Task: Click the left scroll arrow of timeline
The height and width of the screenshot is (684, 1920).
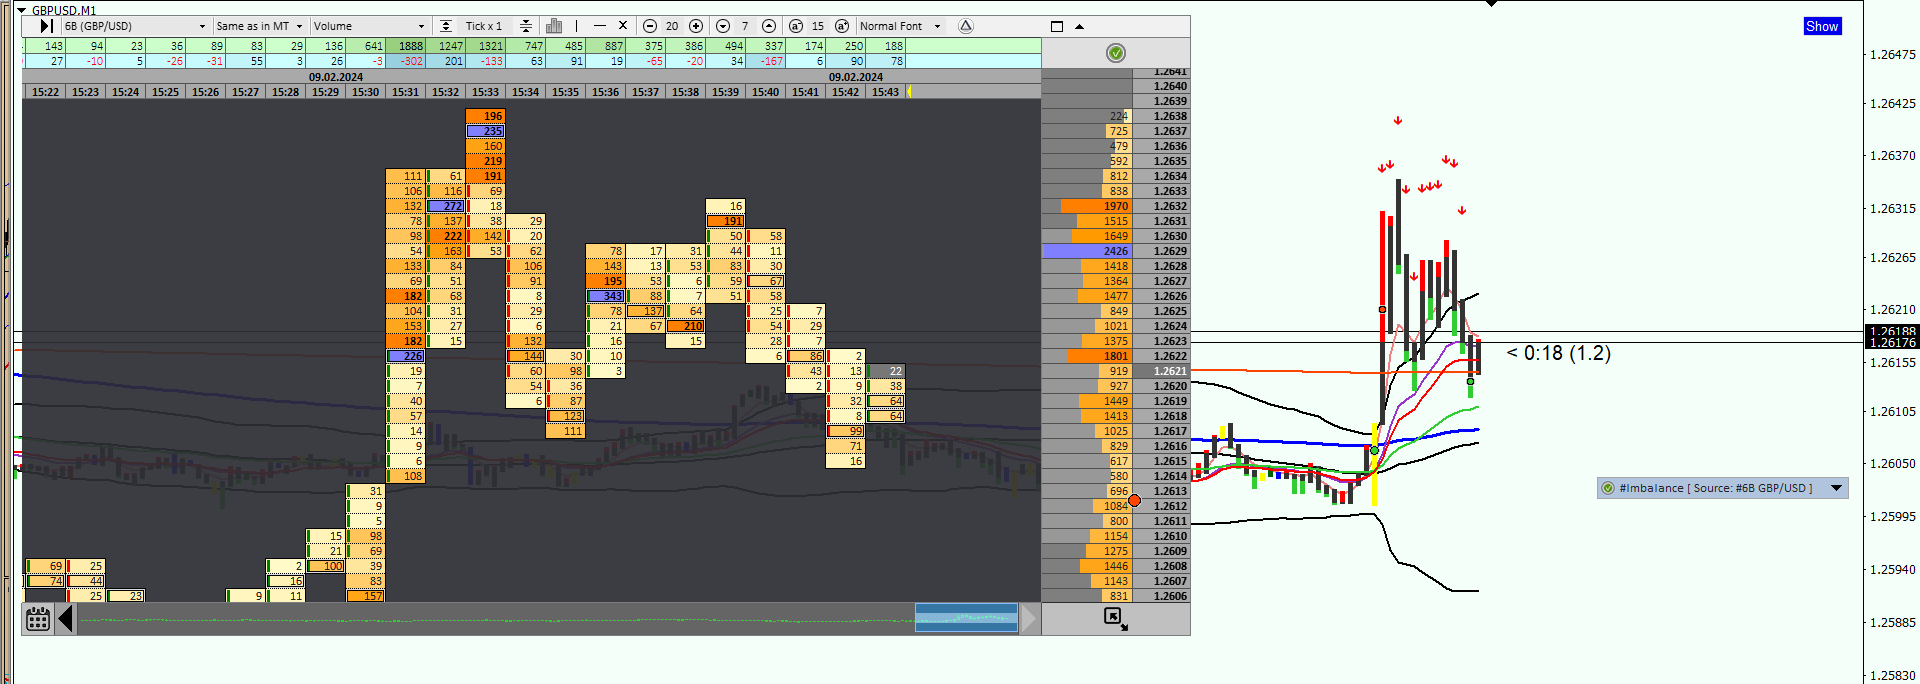Action: 66,619
